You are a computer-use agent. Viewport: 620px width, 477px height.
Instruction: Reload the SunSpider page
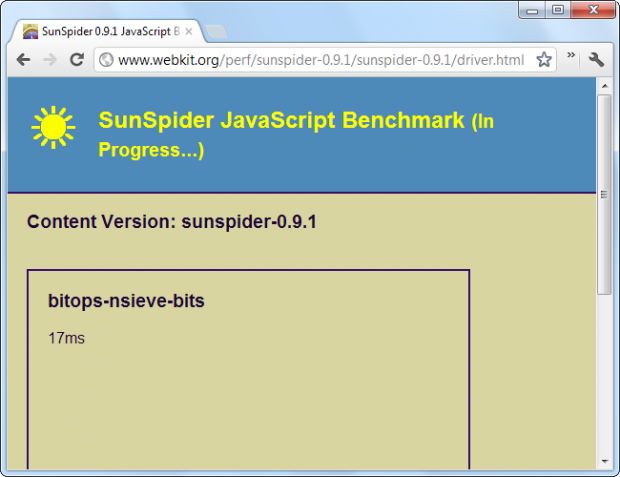[x=77, y=59]
